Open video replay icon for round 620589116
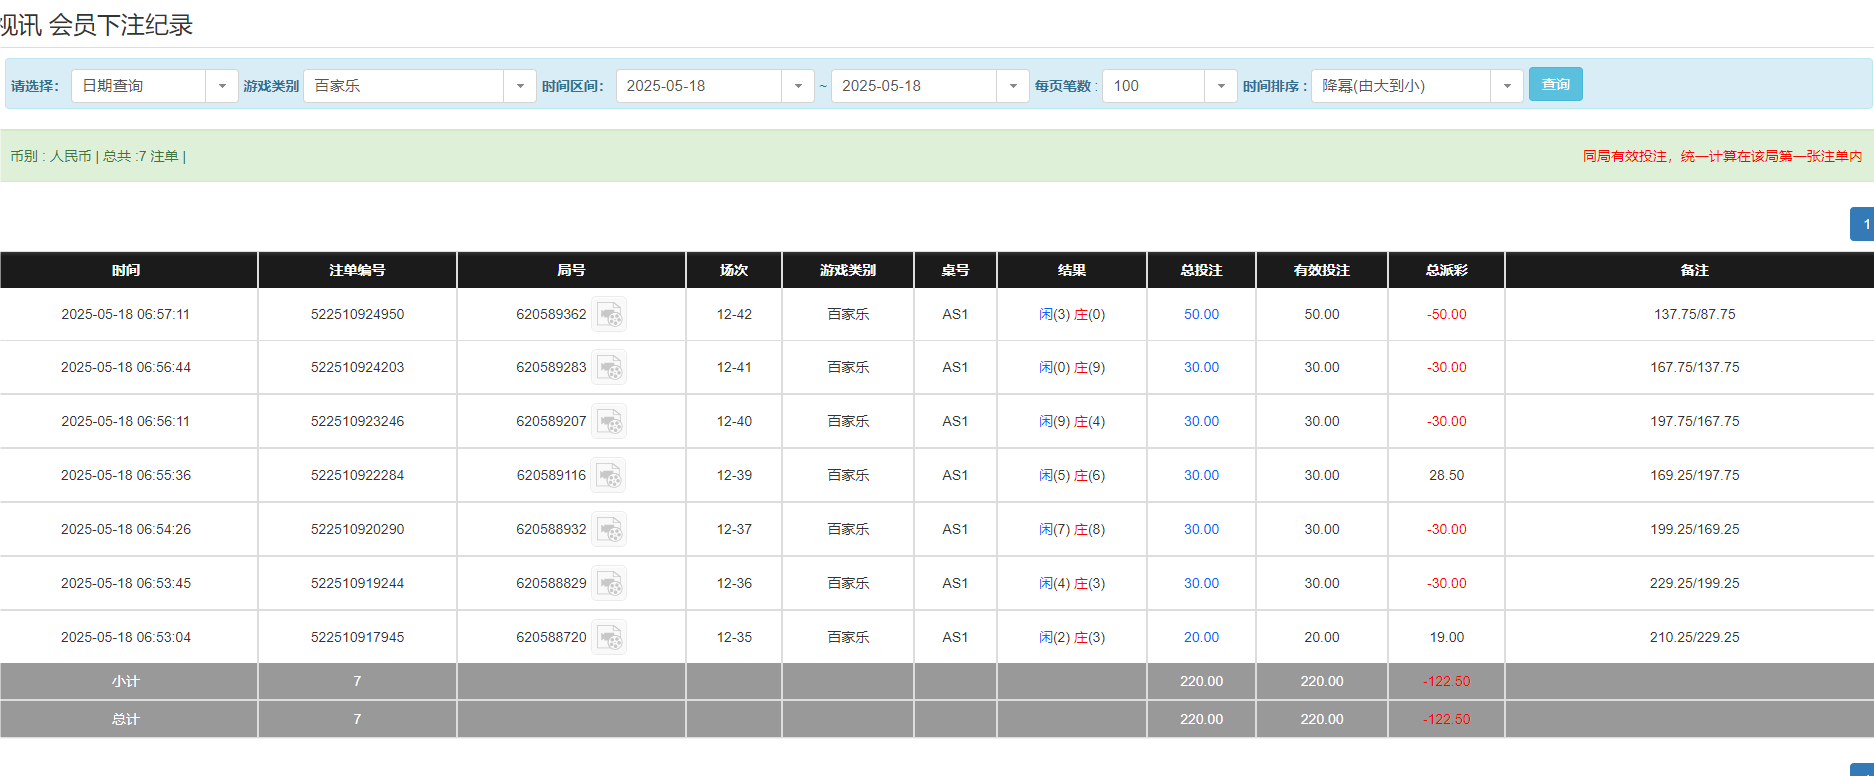The height and width of the screenshot is (776, 1874). [609, 476]
